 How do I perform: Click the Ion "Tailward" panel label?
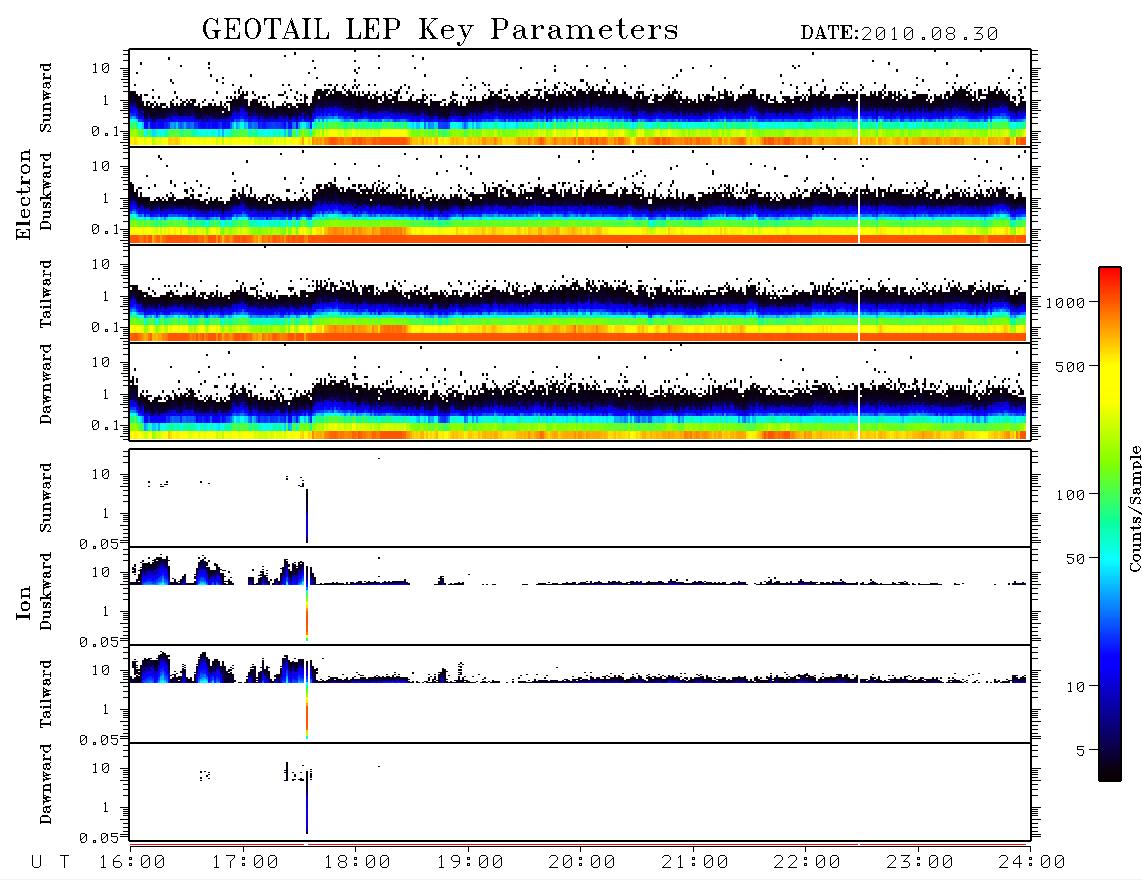[46, 694]
